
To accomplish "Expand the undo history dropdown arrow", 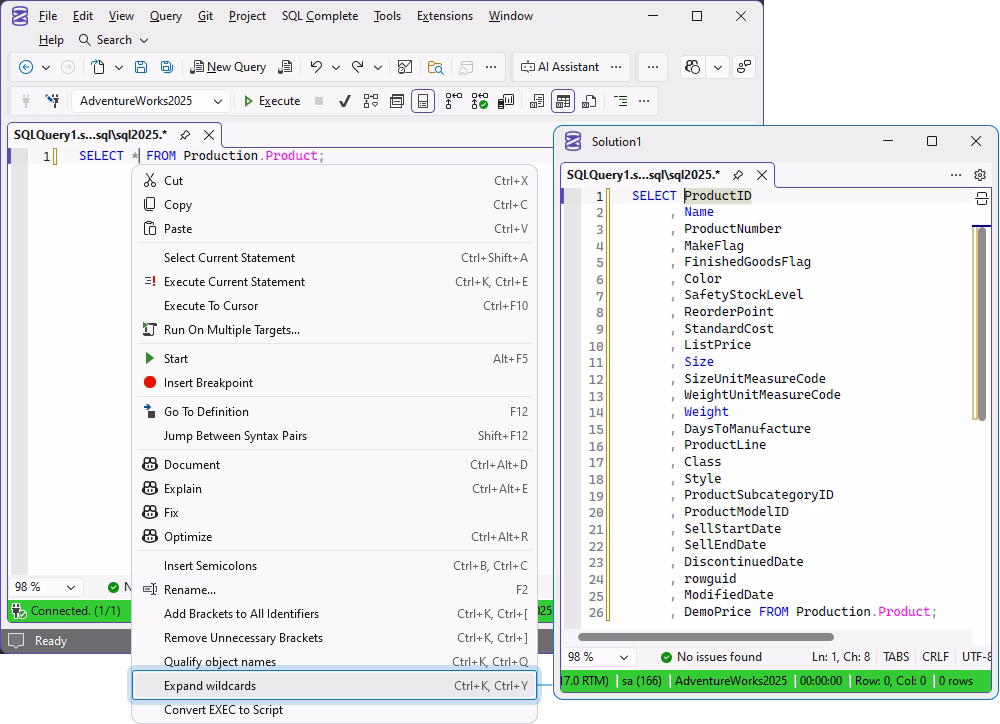I will pos(336,67).
